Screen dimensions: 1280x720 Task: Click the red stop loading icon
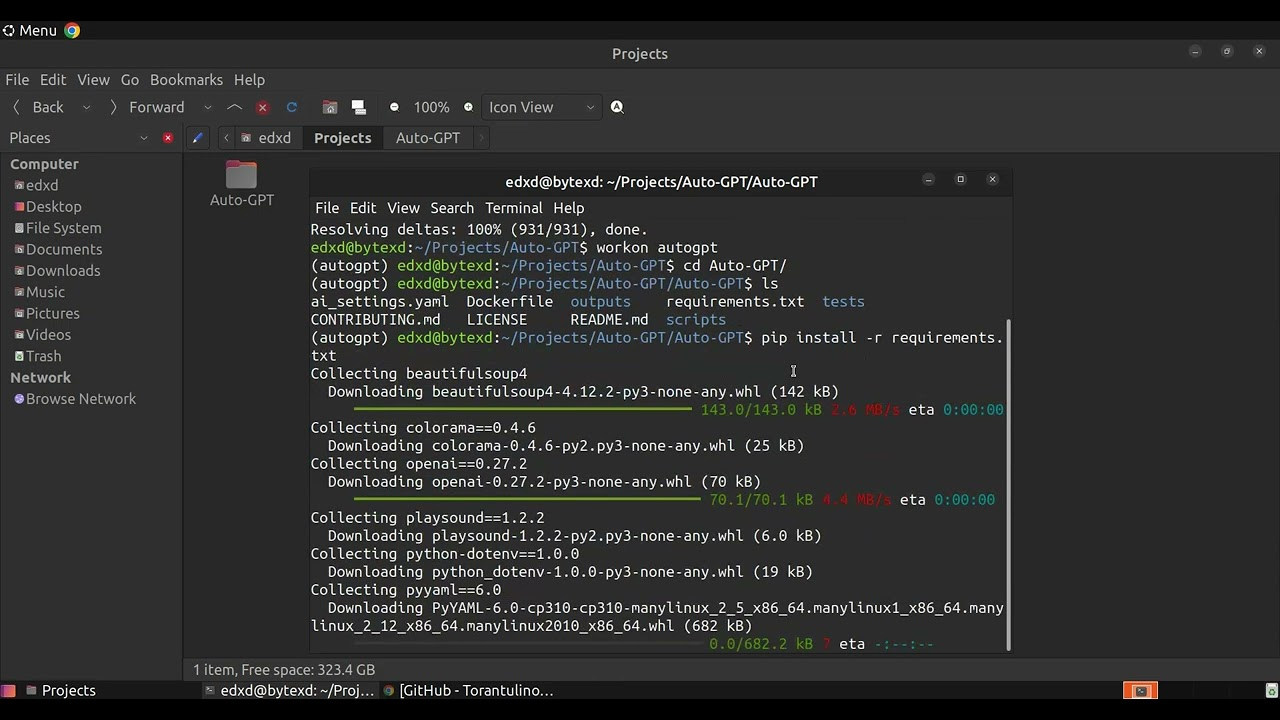click(x=263, y=107)
